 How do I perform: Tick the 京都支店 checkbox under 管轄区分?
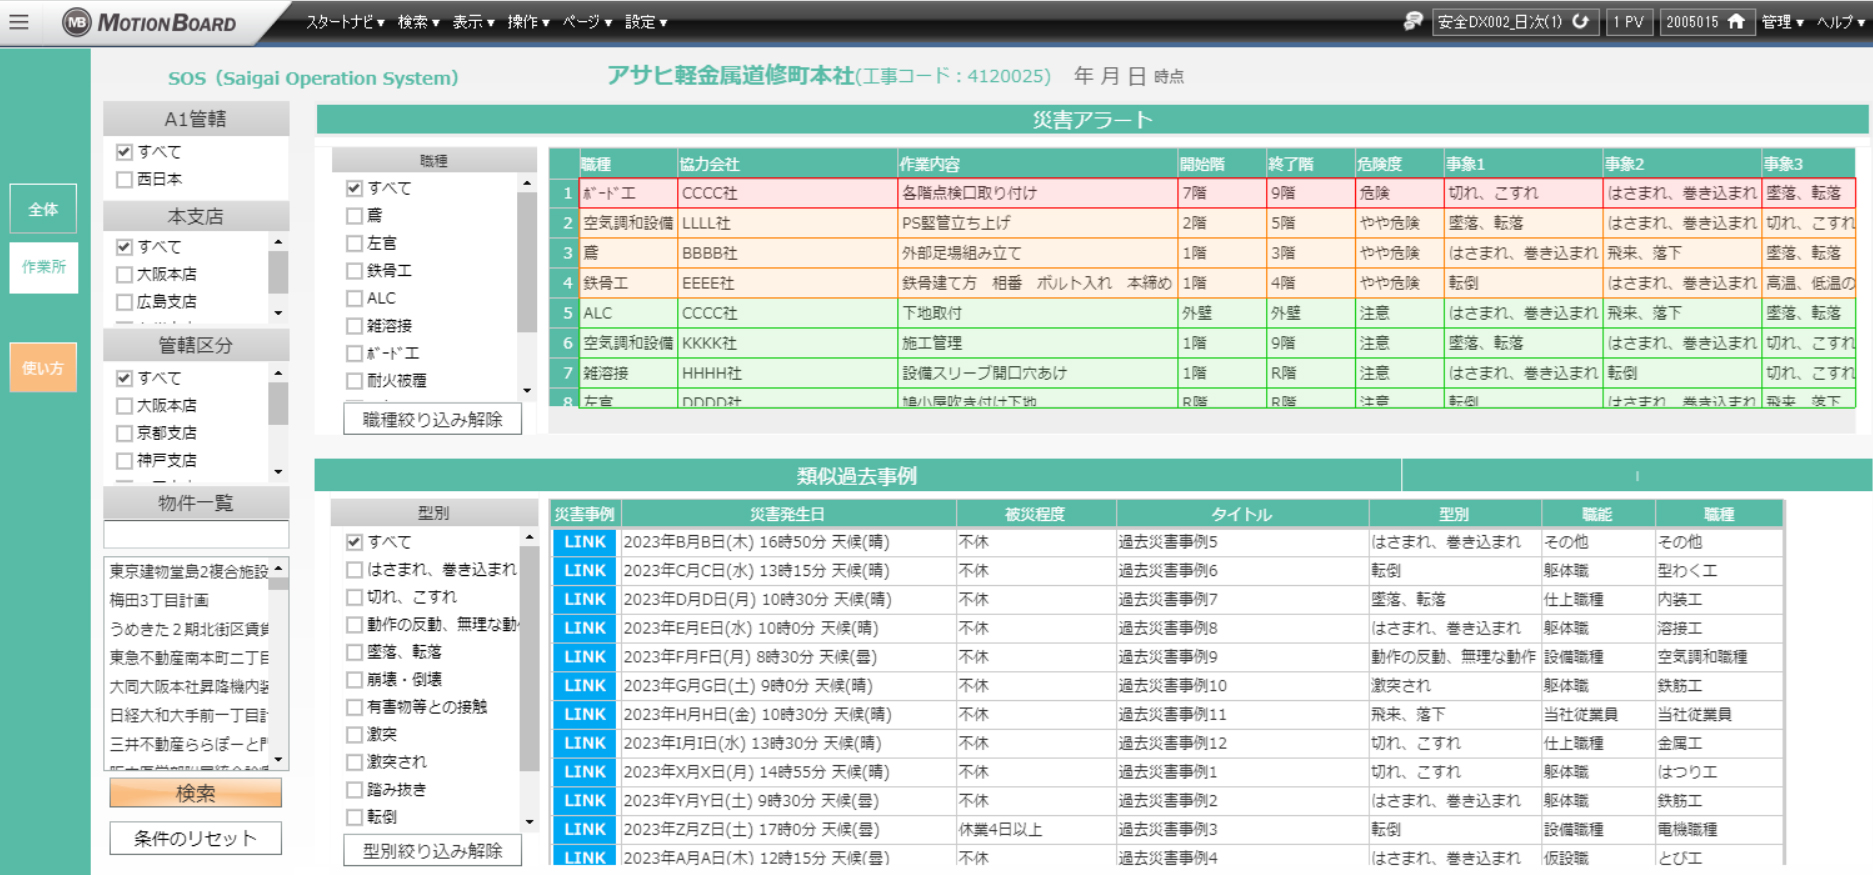[x=125, y=433]
